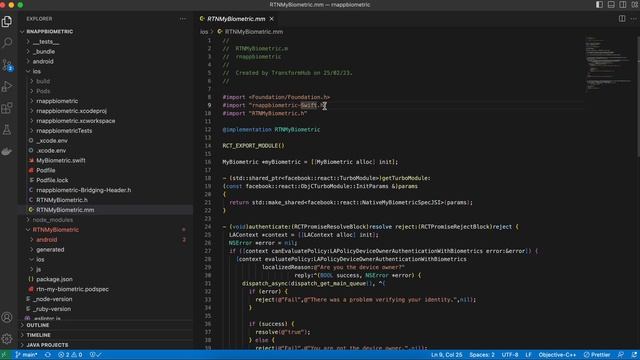Viewport: 640px width, 360px height.
Task: Toggle primary side bar layout icon
Action: tap(599, 4)
